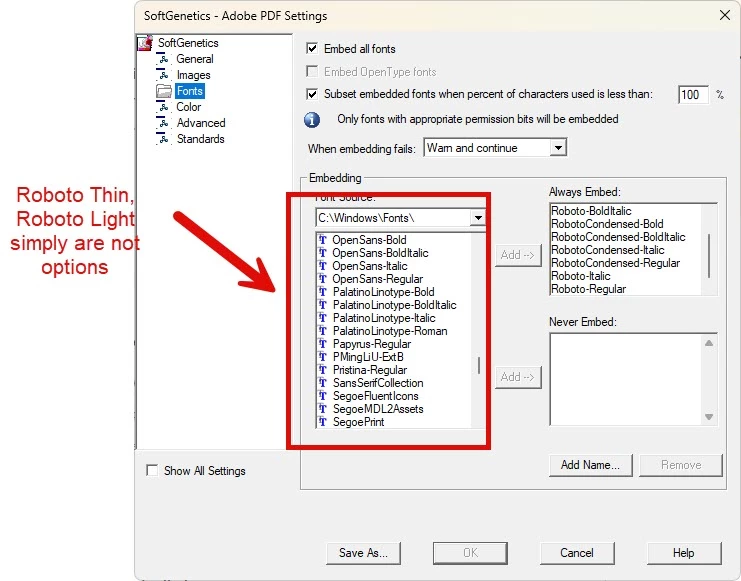Click the Cancel button

pos(577,553)
